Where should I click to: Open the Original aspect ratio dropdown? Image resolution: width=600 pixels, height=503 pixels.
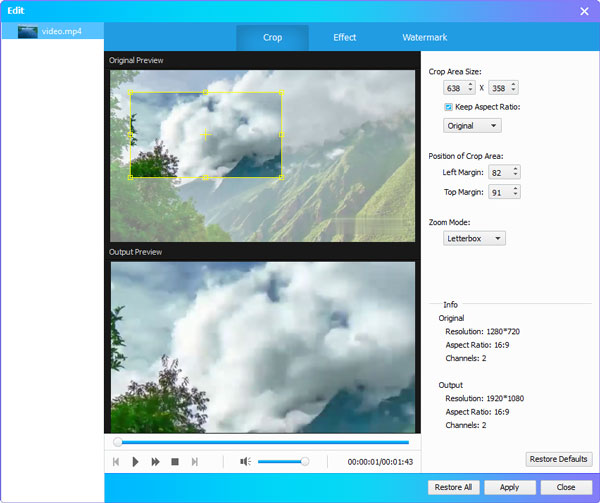(473, 126)
